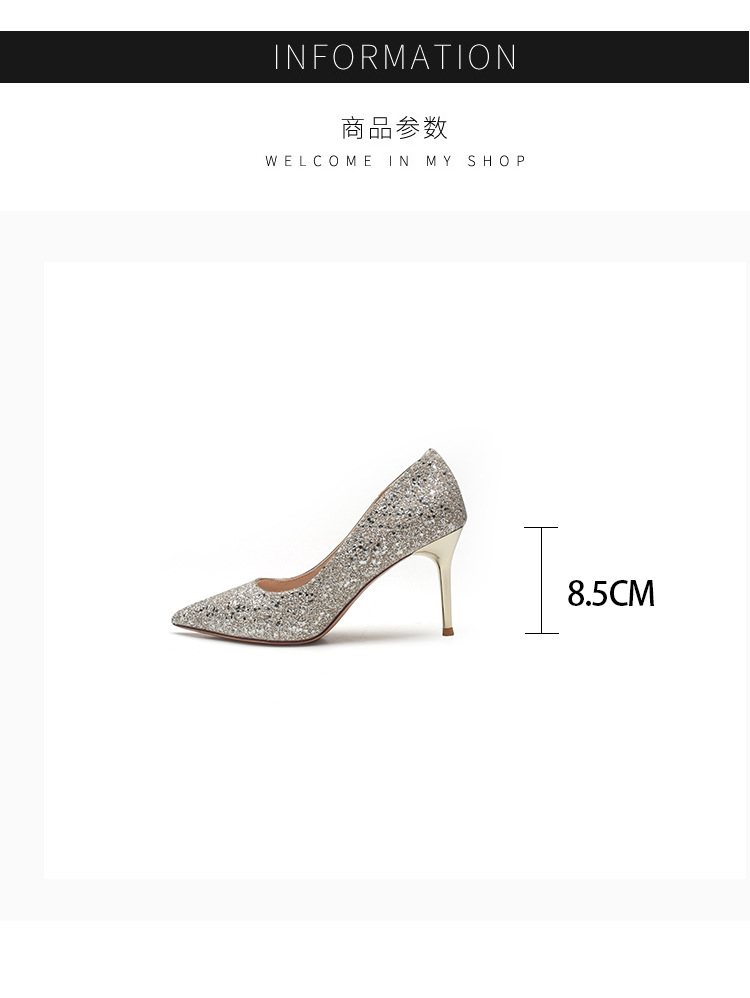The width and height of the screenshot is (750, 998).
Task: Click the CM unit in height label
Action: 633,593
